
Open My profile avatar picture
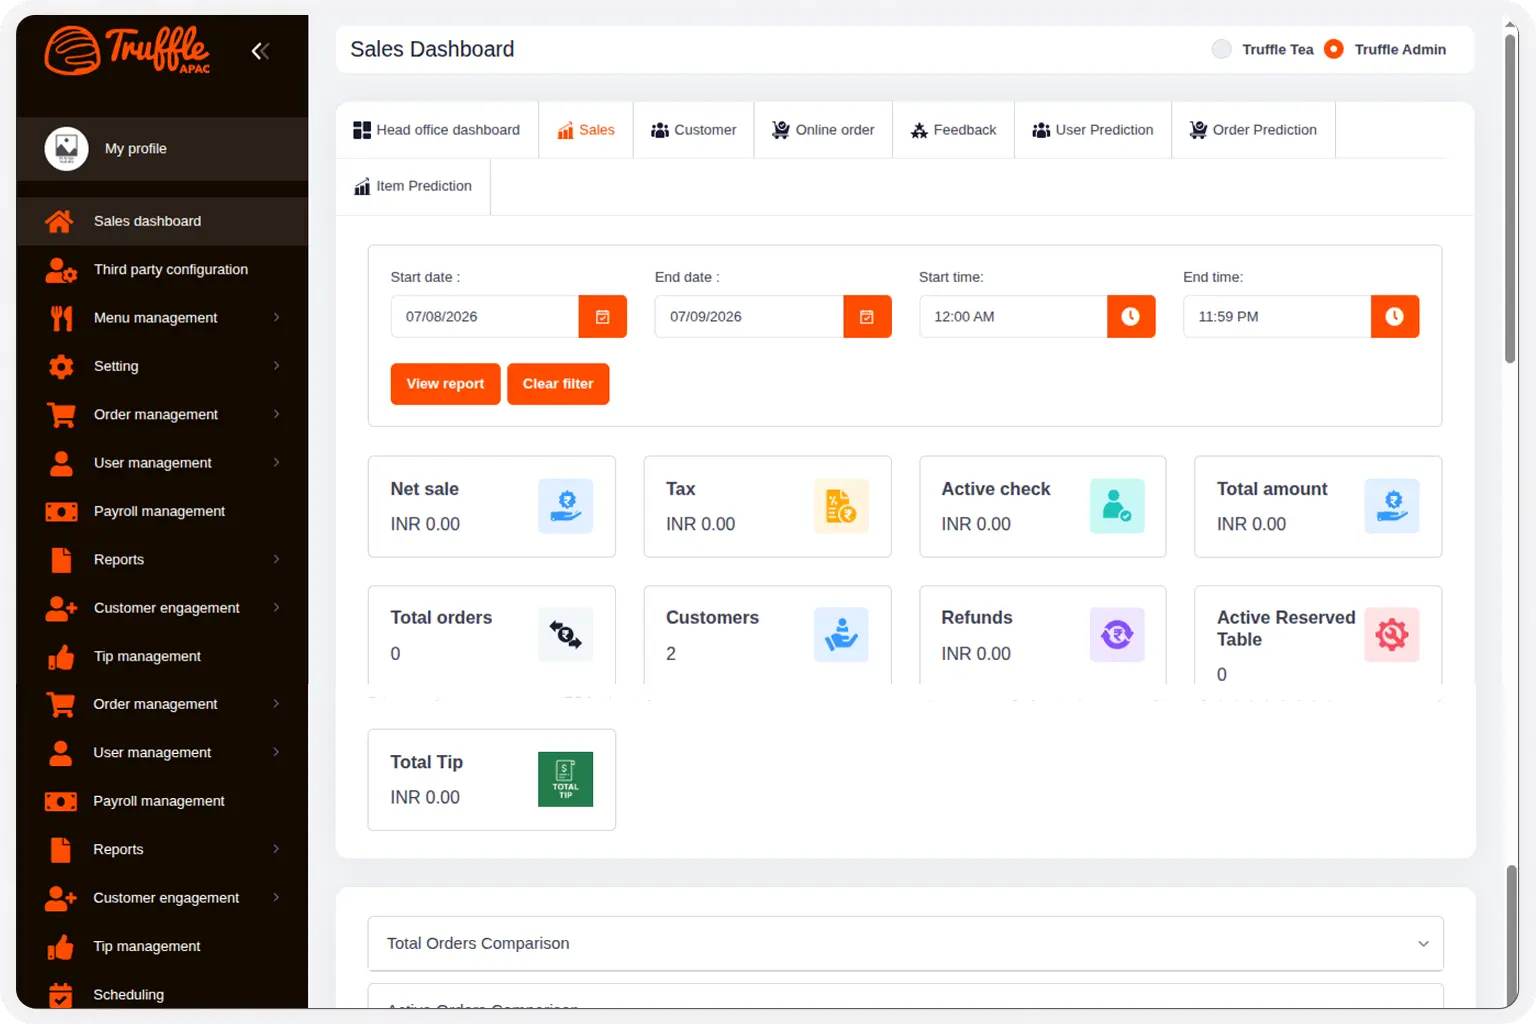(x=66, y=148)
